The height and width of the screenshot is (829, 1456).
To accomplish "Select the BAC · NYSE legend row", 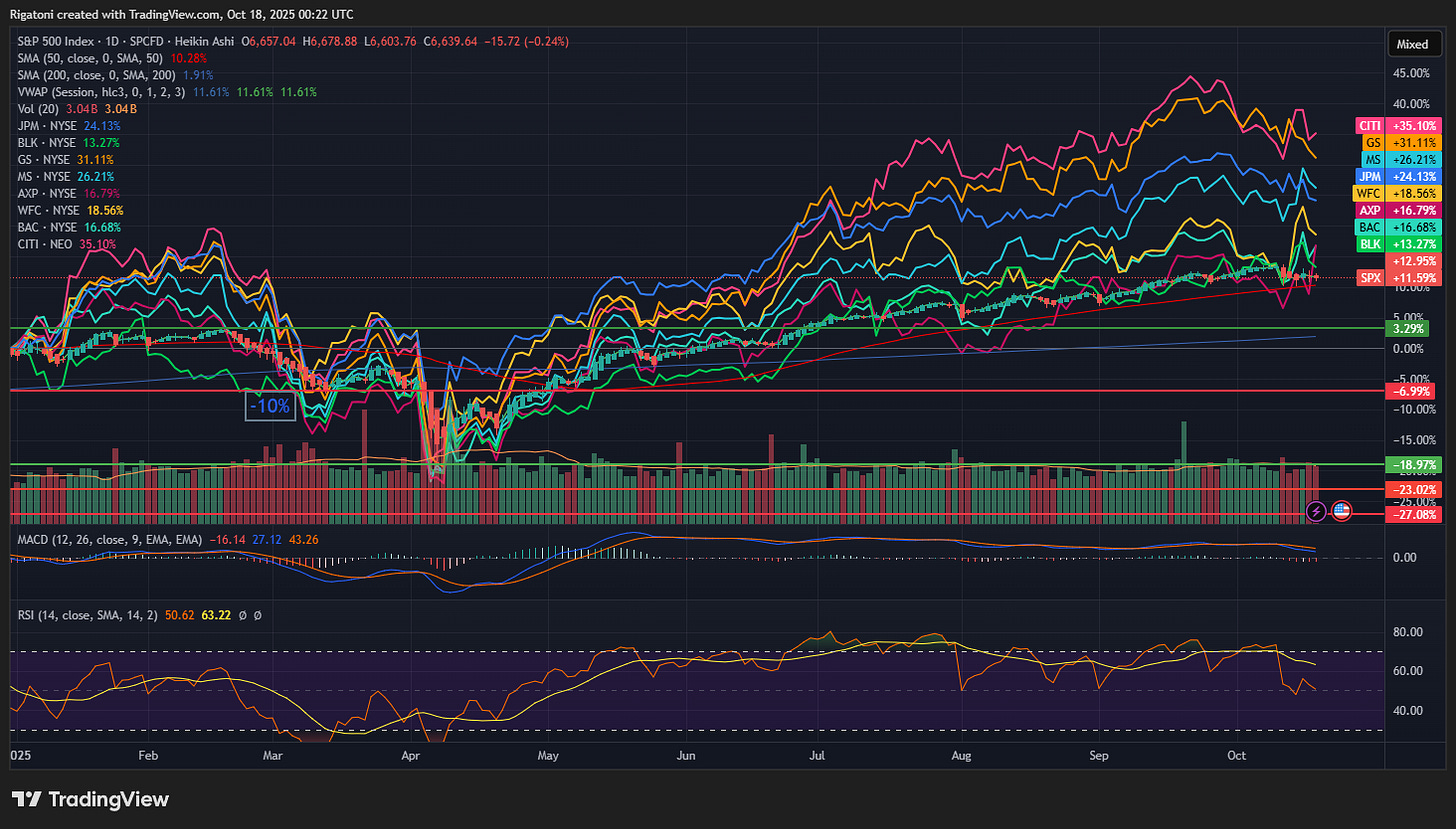I will pos(69,228).
